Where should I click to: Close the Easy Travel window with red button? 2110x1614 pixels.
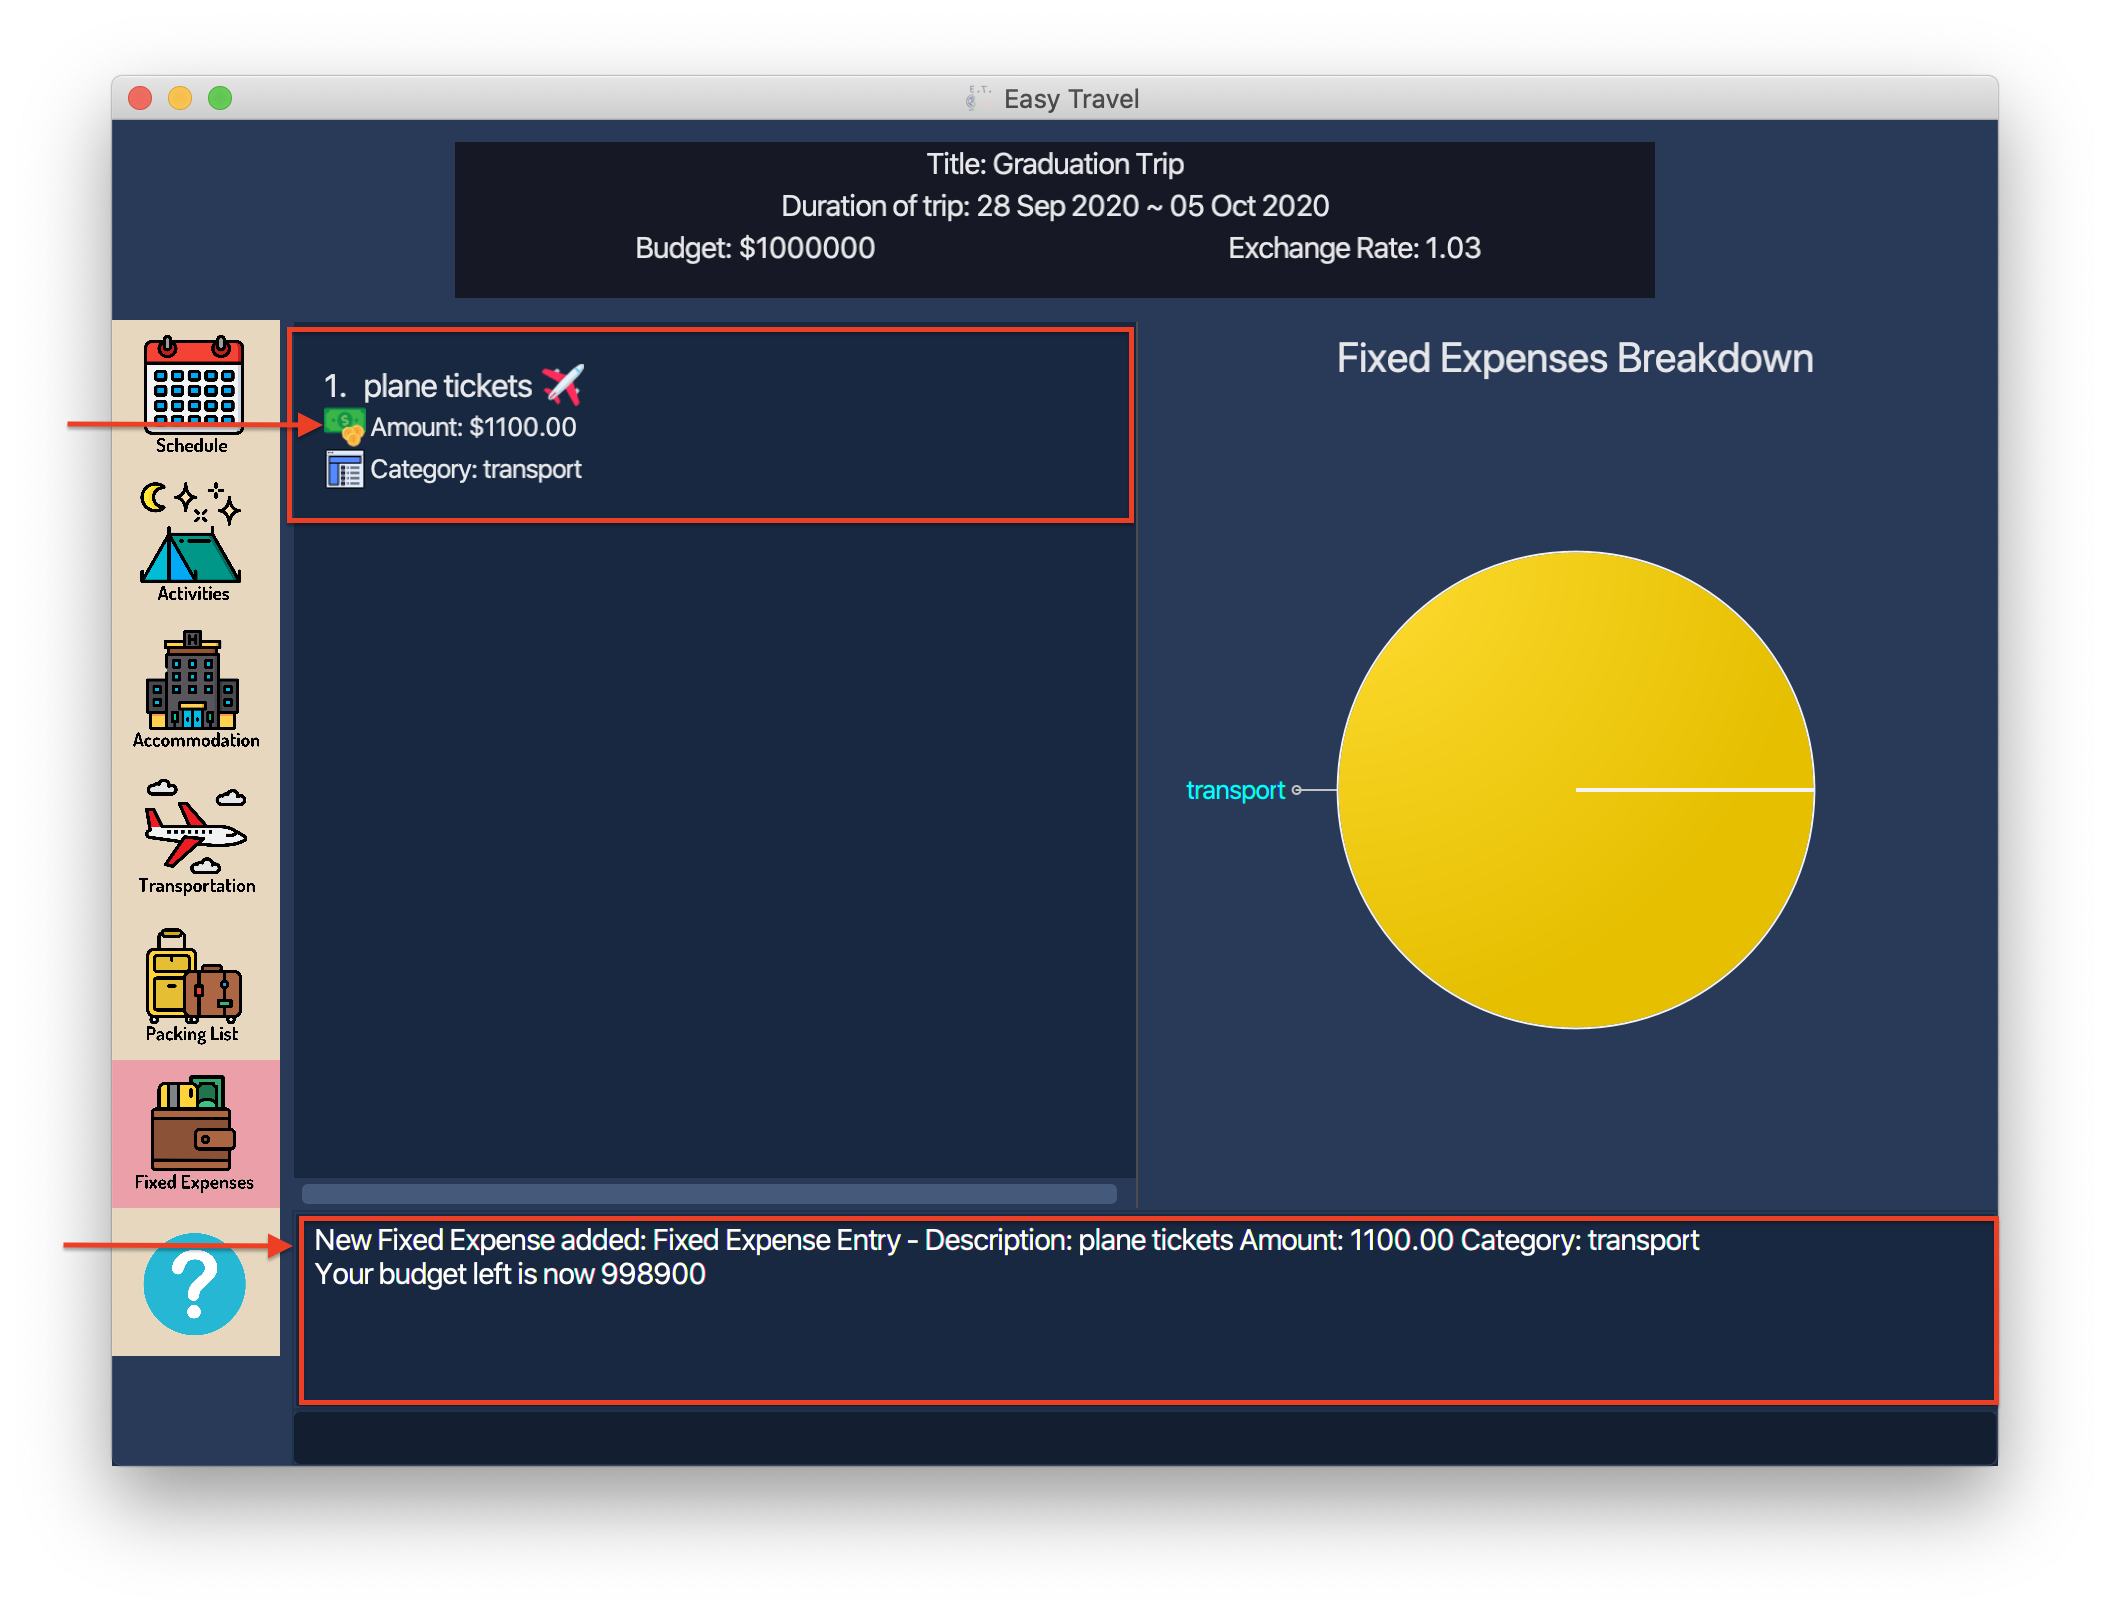[140, 98]
